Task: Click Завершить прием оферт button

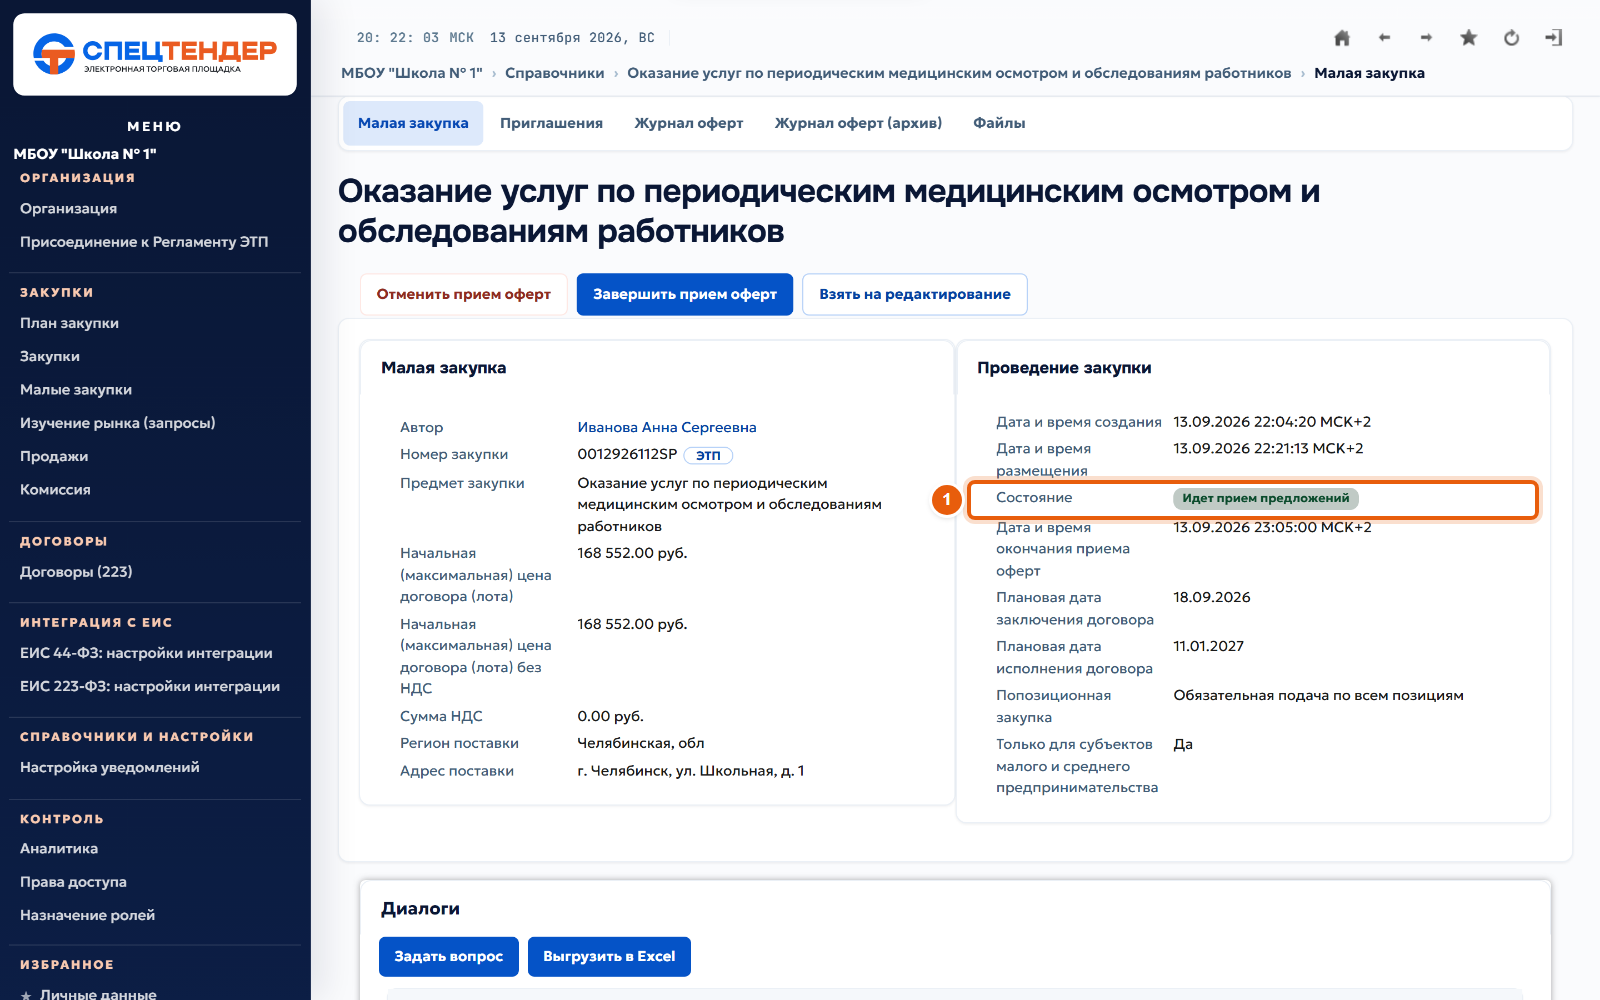Action: 685,294
